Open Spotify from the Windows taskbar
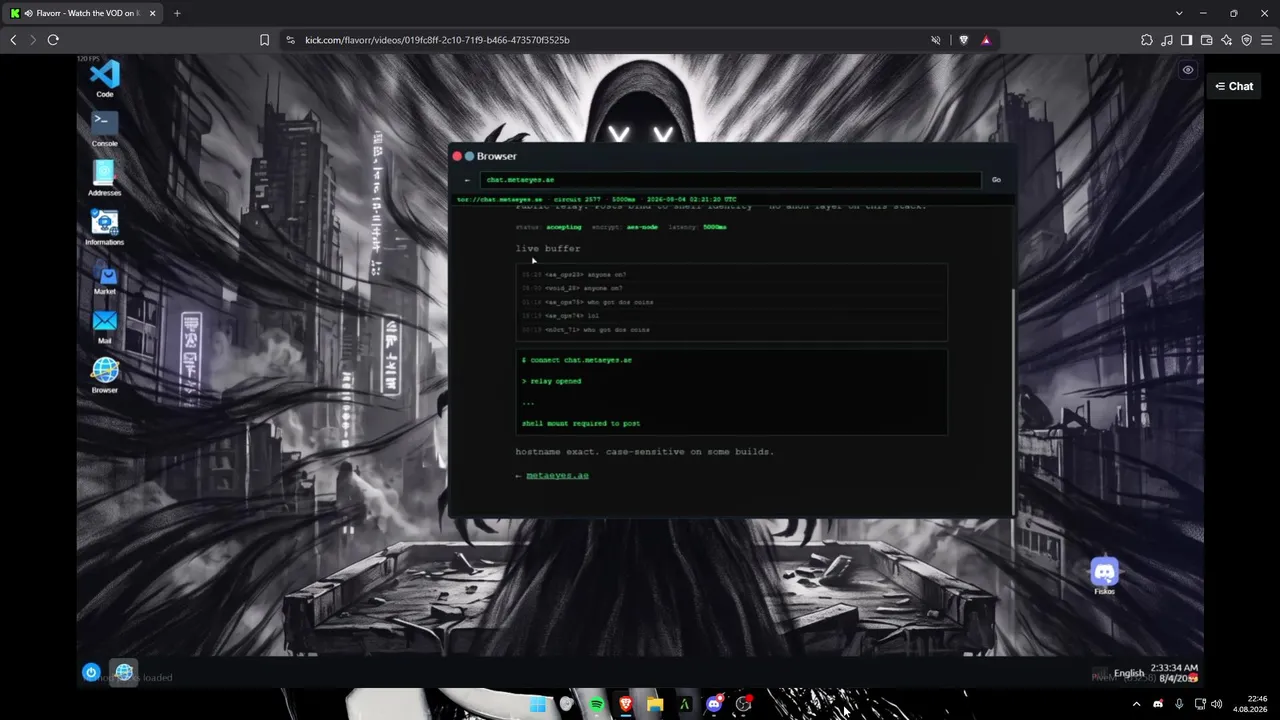The height and width of the screenshot is (720, 1280). click(596, 704)
